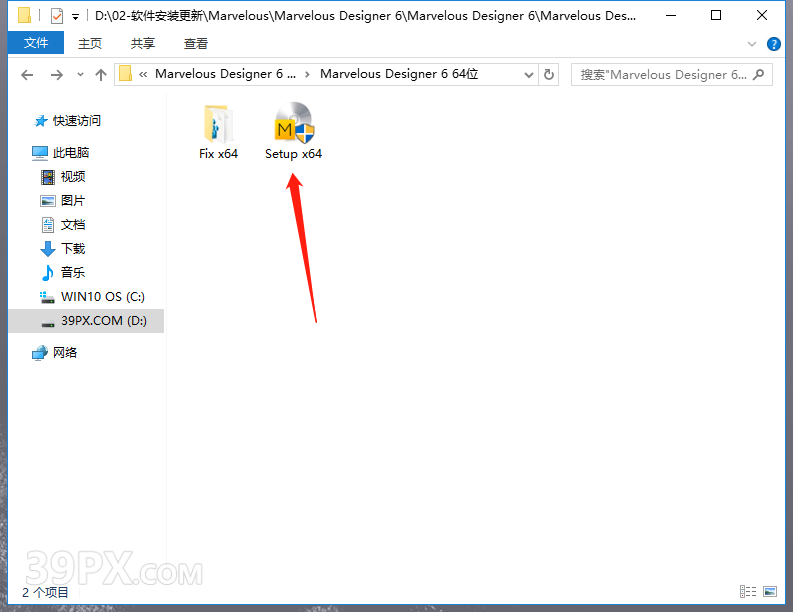Click the Back navigation arrow

tap(27, 75)
